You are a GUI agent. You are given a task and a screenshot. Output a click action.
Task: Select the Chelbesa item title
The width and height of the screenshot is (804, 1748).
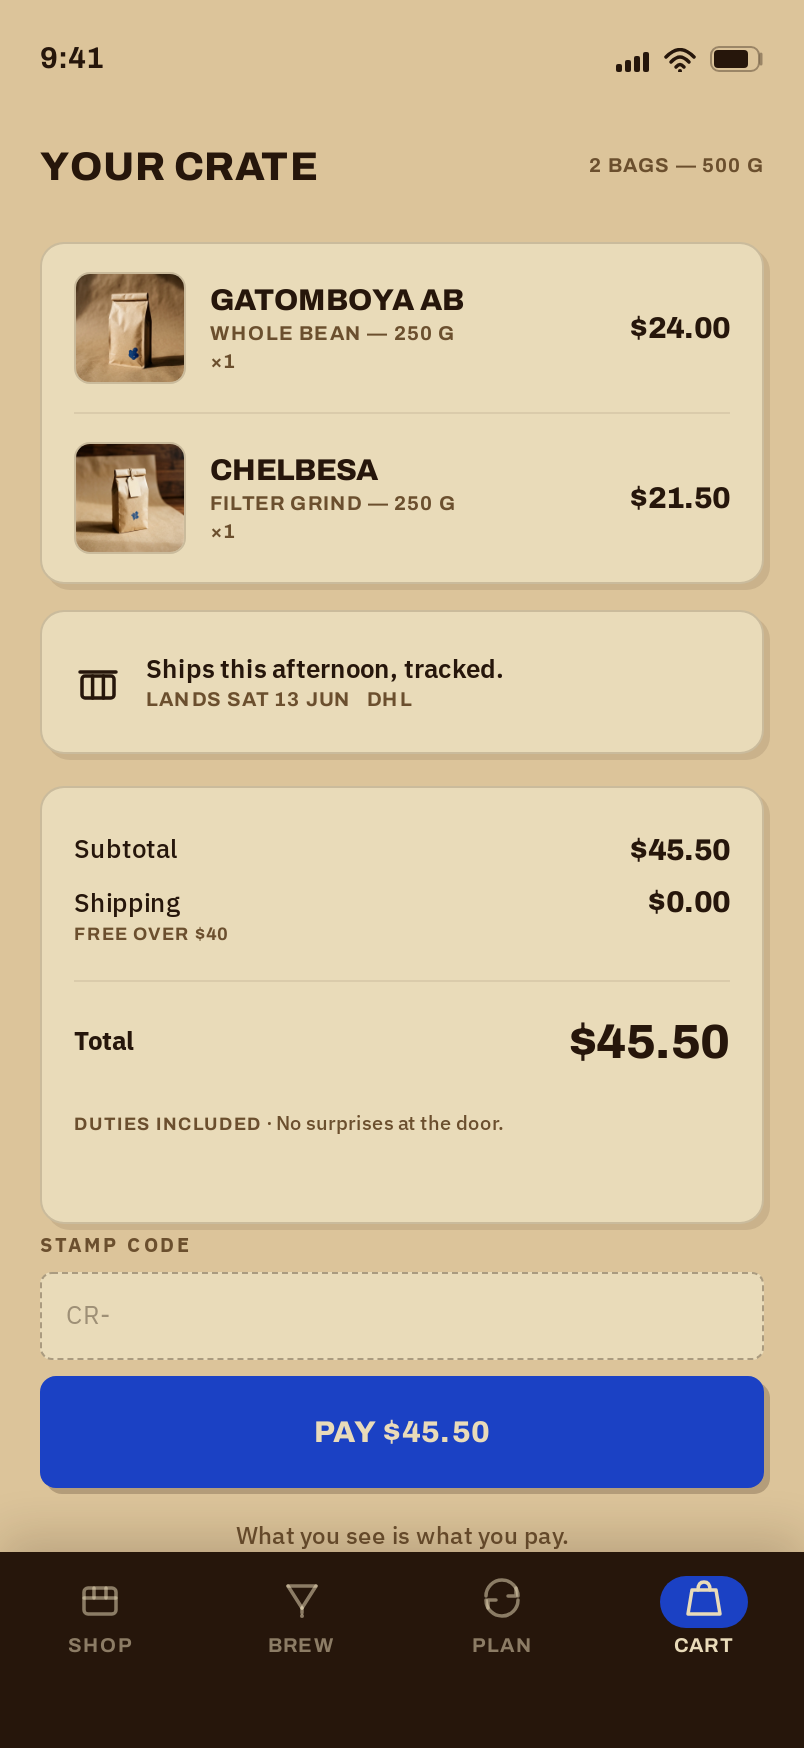point(294,470)
